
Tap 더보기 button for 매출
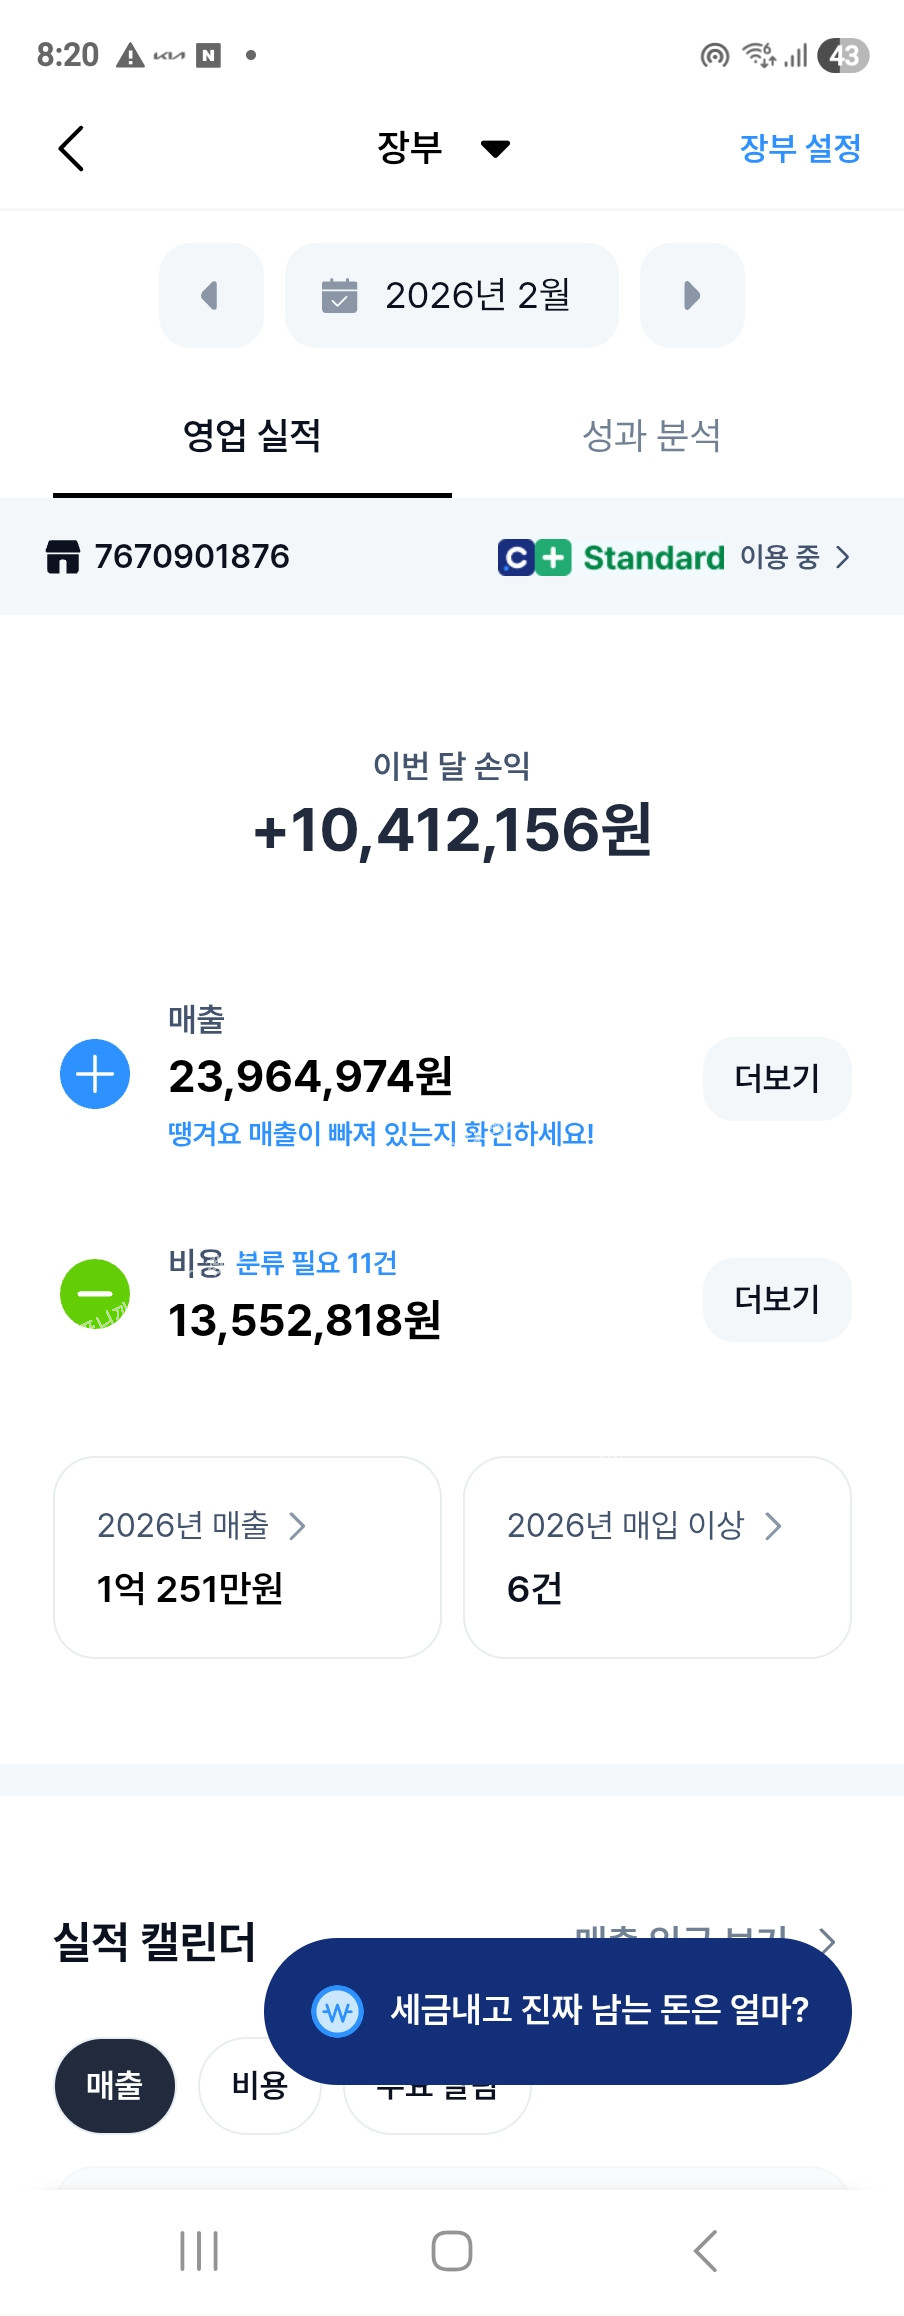tap(777, 1079)
